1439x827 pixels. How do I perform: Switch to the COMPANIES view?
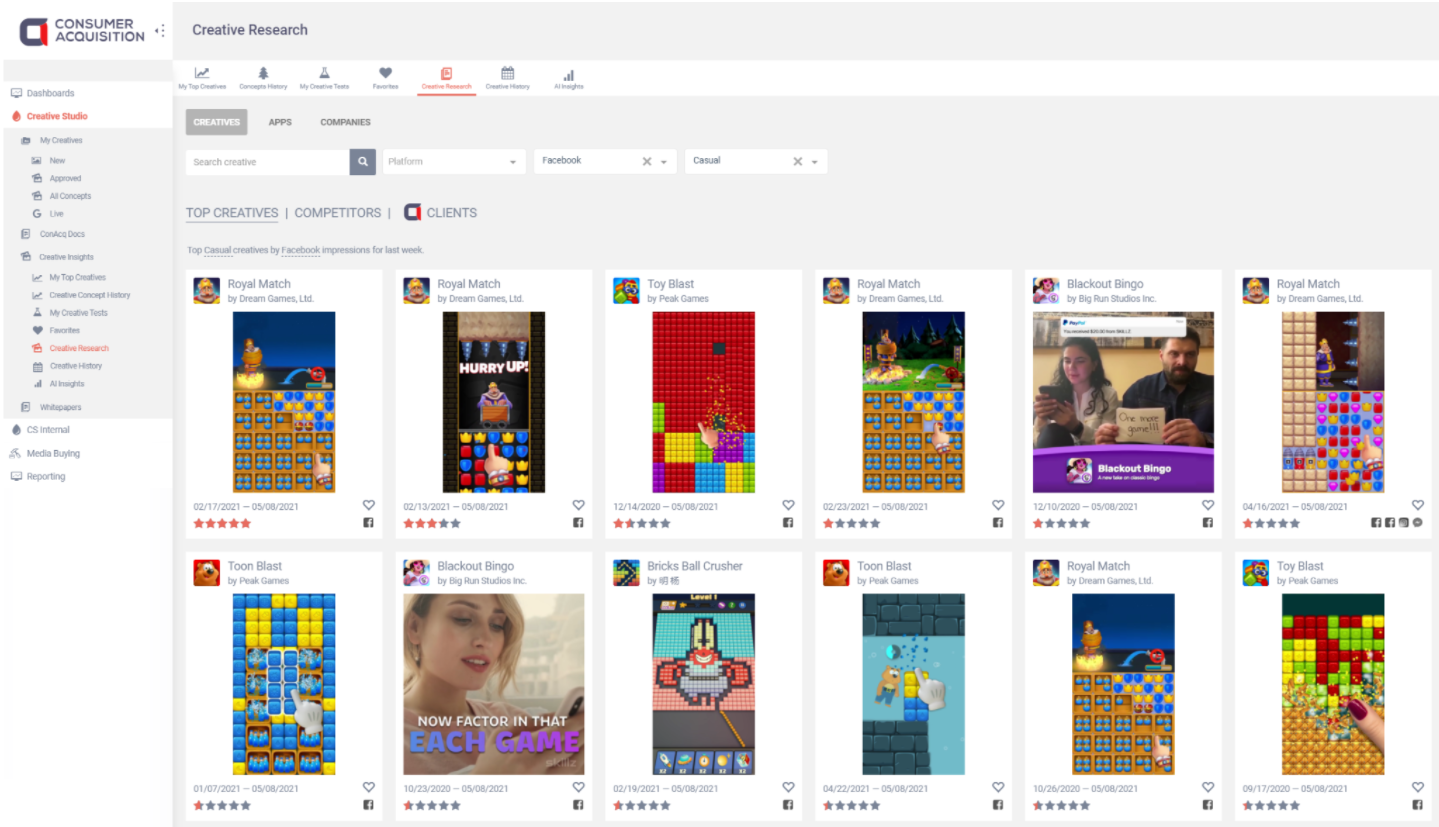(x=345, y=122)
